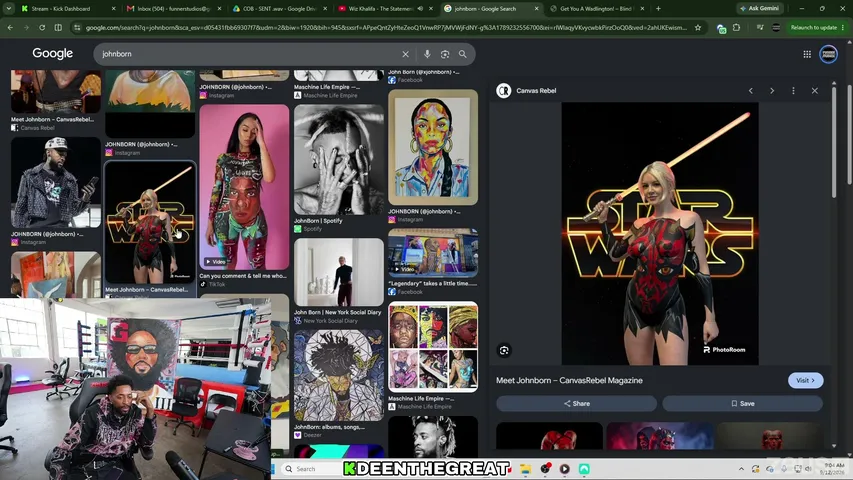Click the address bar URL
Screen dimensions: 853x480
tap(386, 27)
